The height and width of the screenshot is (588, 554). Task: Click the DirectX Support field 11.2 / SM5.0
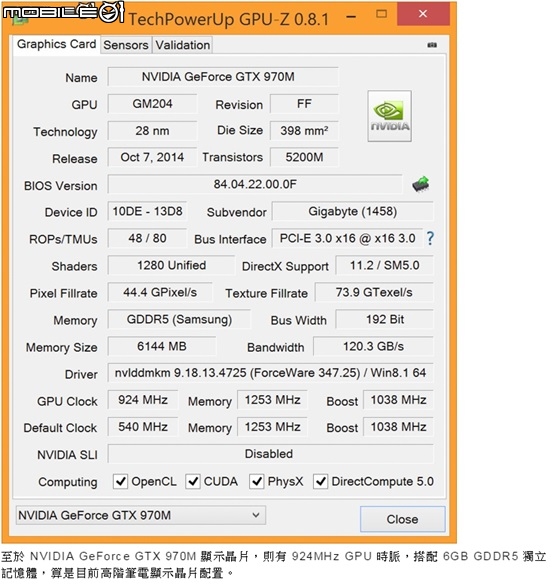pos(384,266)
